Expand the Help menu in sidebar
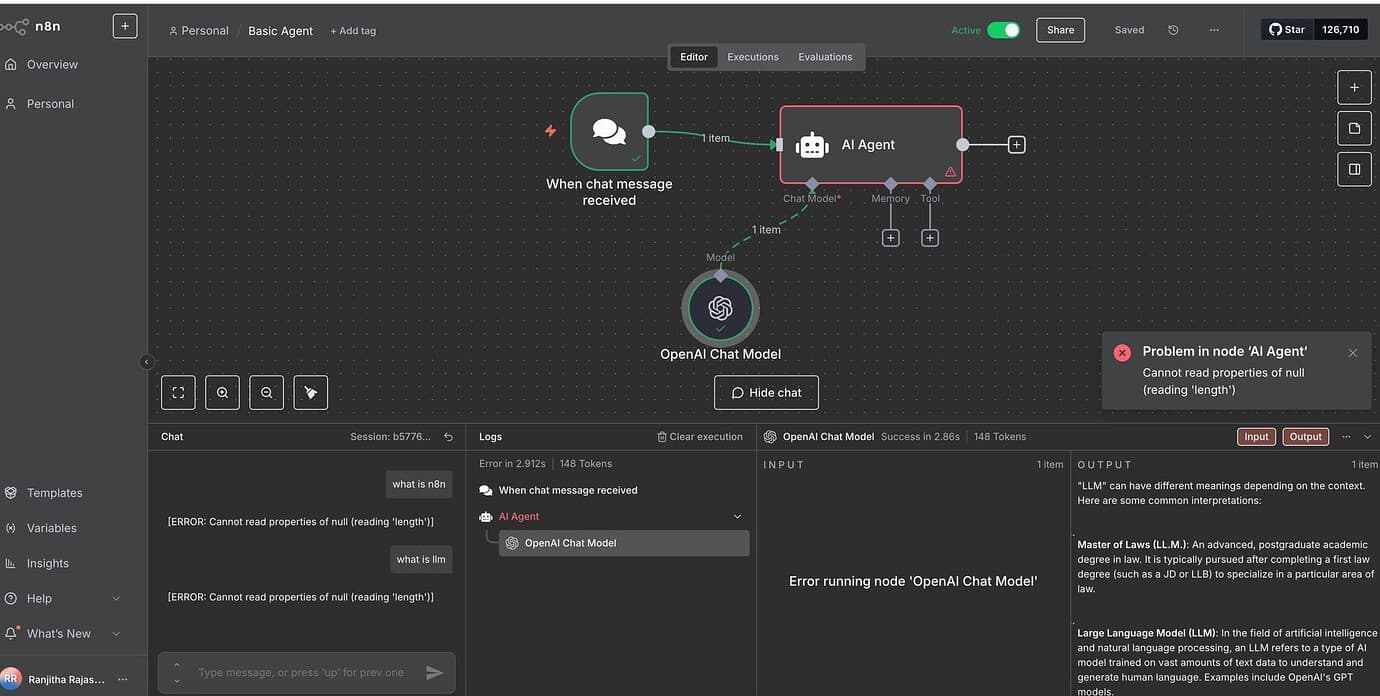This screenshot has height=696, width=1380. (x=115, y=599)
